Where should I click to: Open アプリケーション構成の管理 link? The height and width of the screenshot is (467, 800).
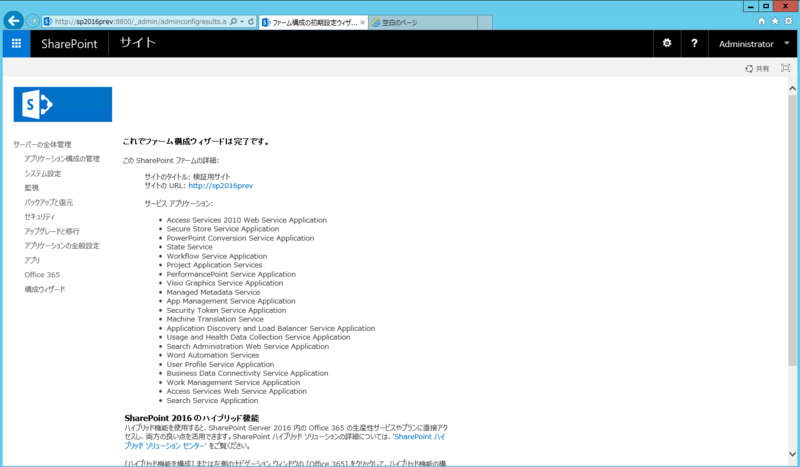[62, 159]
